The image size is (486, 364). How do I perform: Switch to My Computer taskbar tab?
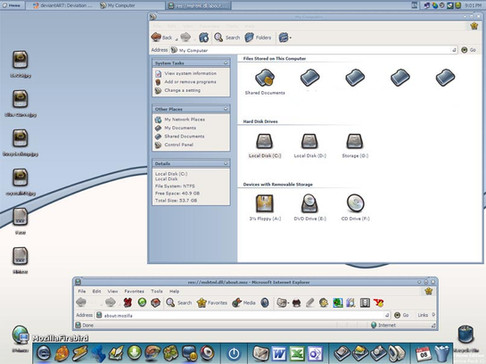click(118, 5)
